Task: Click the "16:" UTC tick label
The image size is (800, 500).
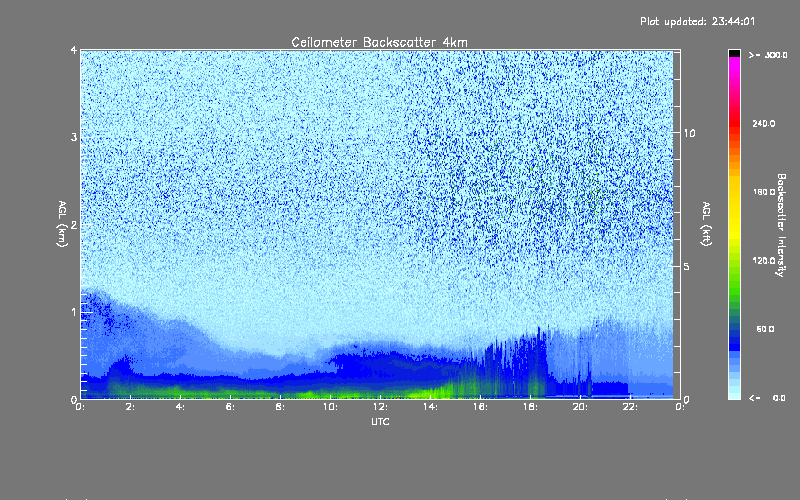Action: pos(480,407)
